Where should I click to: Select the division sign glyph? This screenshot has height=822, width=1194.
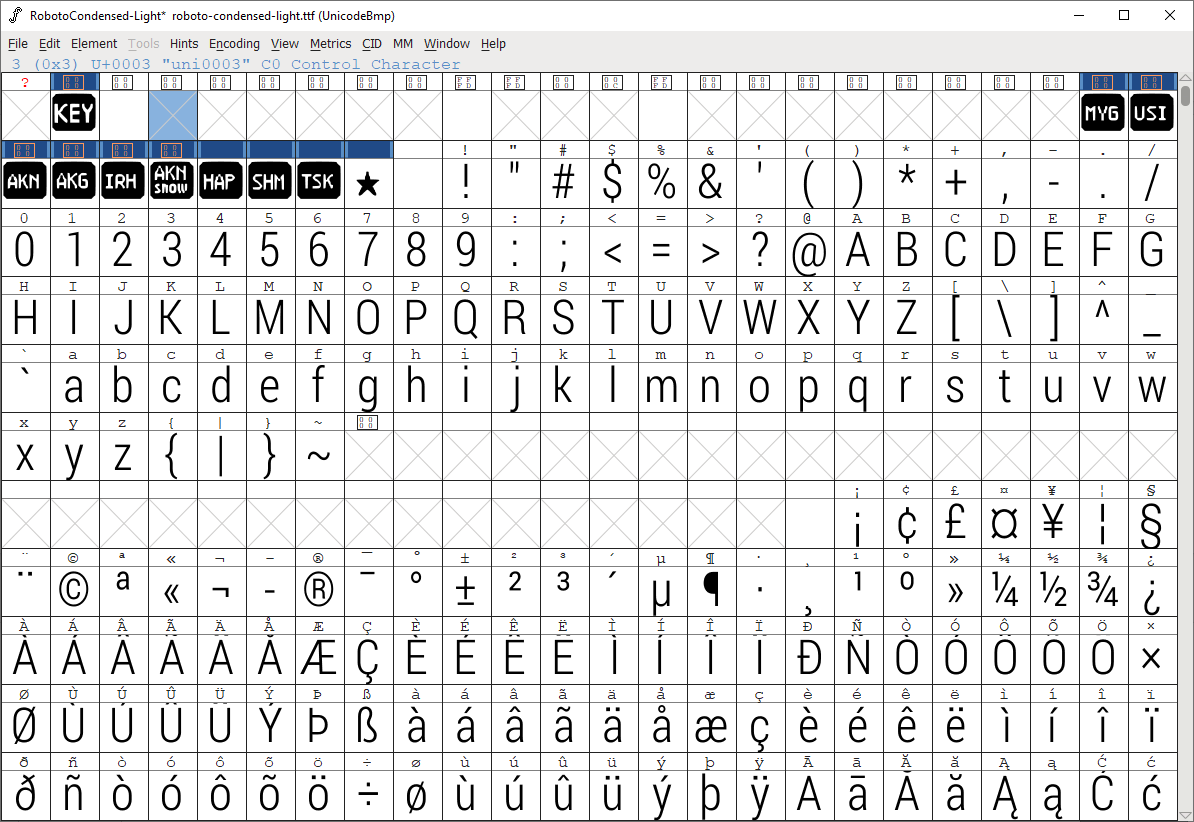coord(368,795)
